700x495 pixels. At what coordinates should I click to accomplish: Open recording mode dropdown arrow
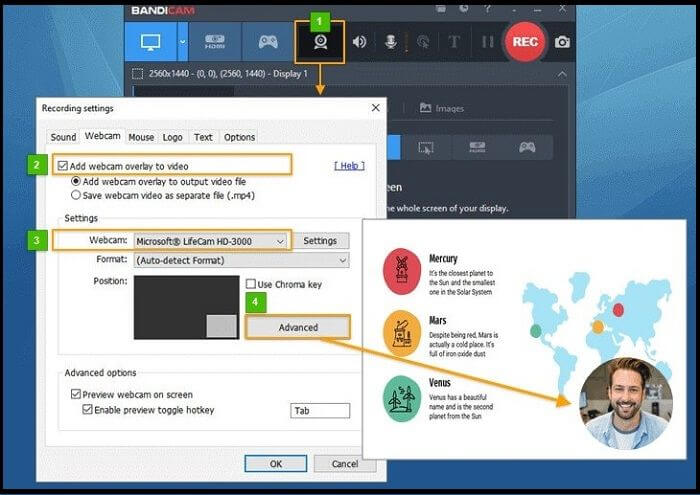182,42
